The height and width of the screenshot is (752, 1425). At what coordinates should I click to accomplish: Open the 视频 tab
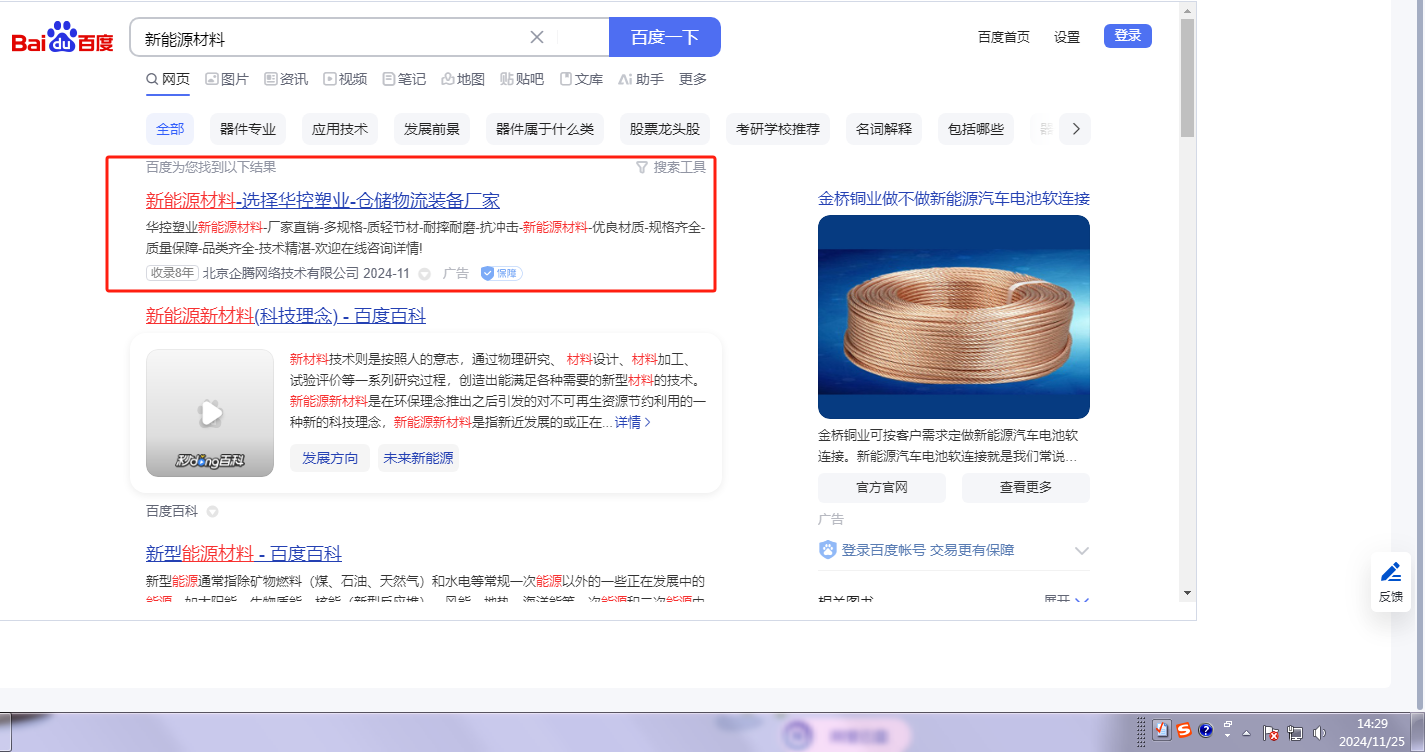click(x=345, y=79)
